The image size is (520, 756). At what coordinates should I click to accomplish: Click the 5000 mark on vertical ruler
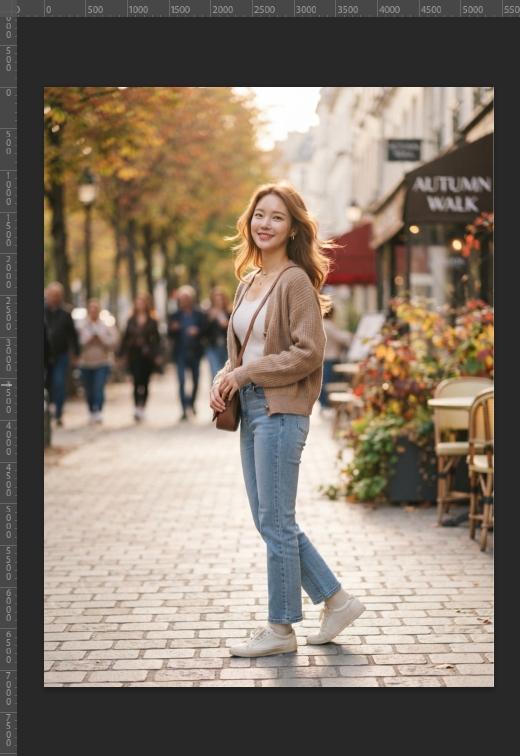[x=8, y=523]
